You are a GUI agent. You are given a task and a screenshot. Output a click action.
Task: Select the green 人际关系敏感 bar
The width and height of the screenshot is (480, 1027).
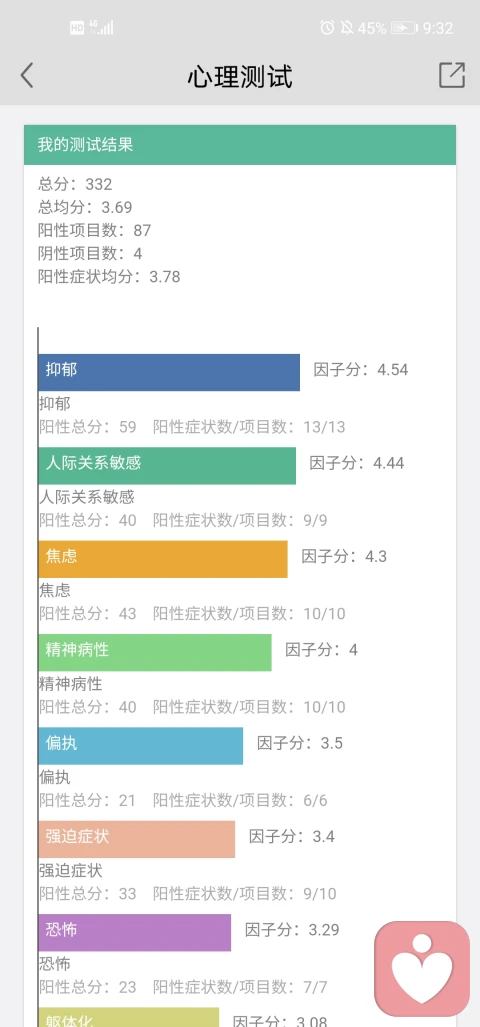167,466
